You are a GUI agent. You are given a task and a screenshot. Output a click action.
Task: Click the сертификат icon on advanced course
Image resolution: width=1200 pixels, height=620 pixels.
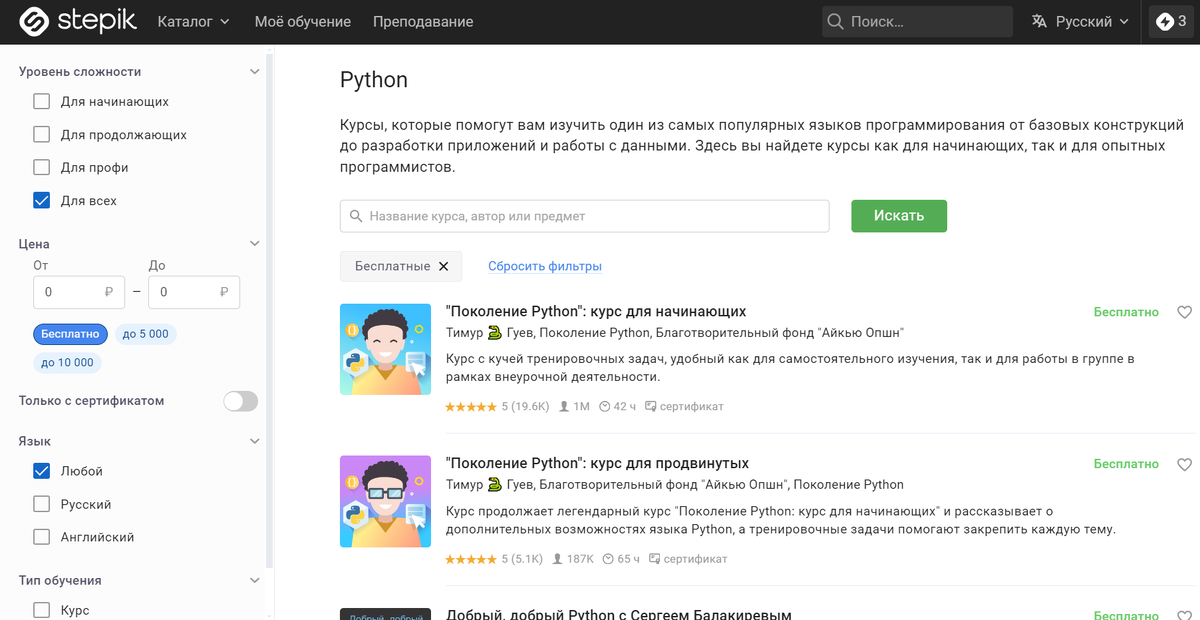click(655, 559)
